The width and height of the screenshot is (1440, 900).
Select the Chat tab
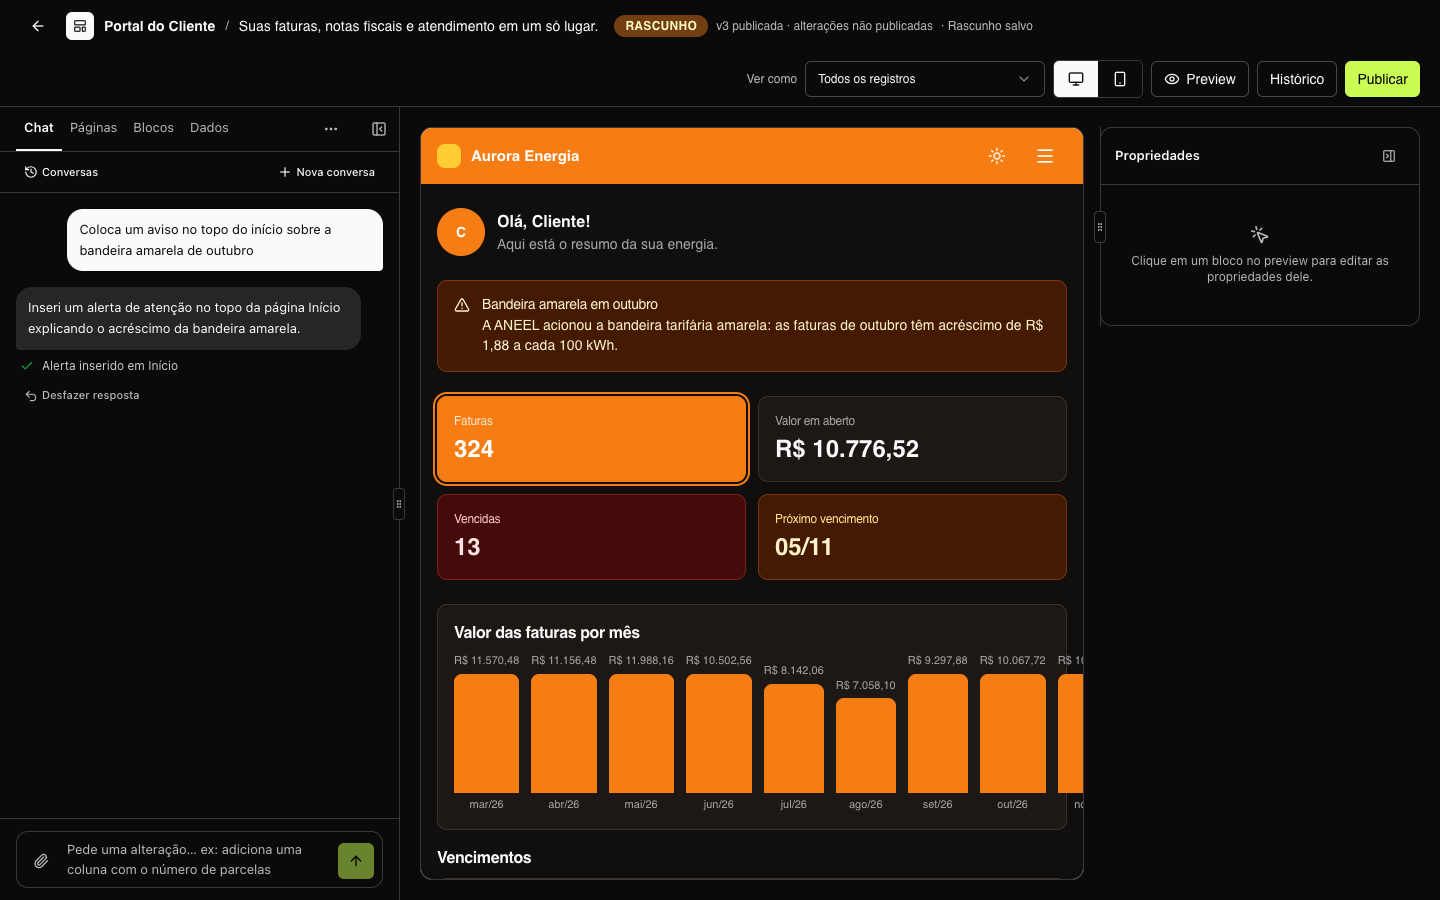pos(39,128)
